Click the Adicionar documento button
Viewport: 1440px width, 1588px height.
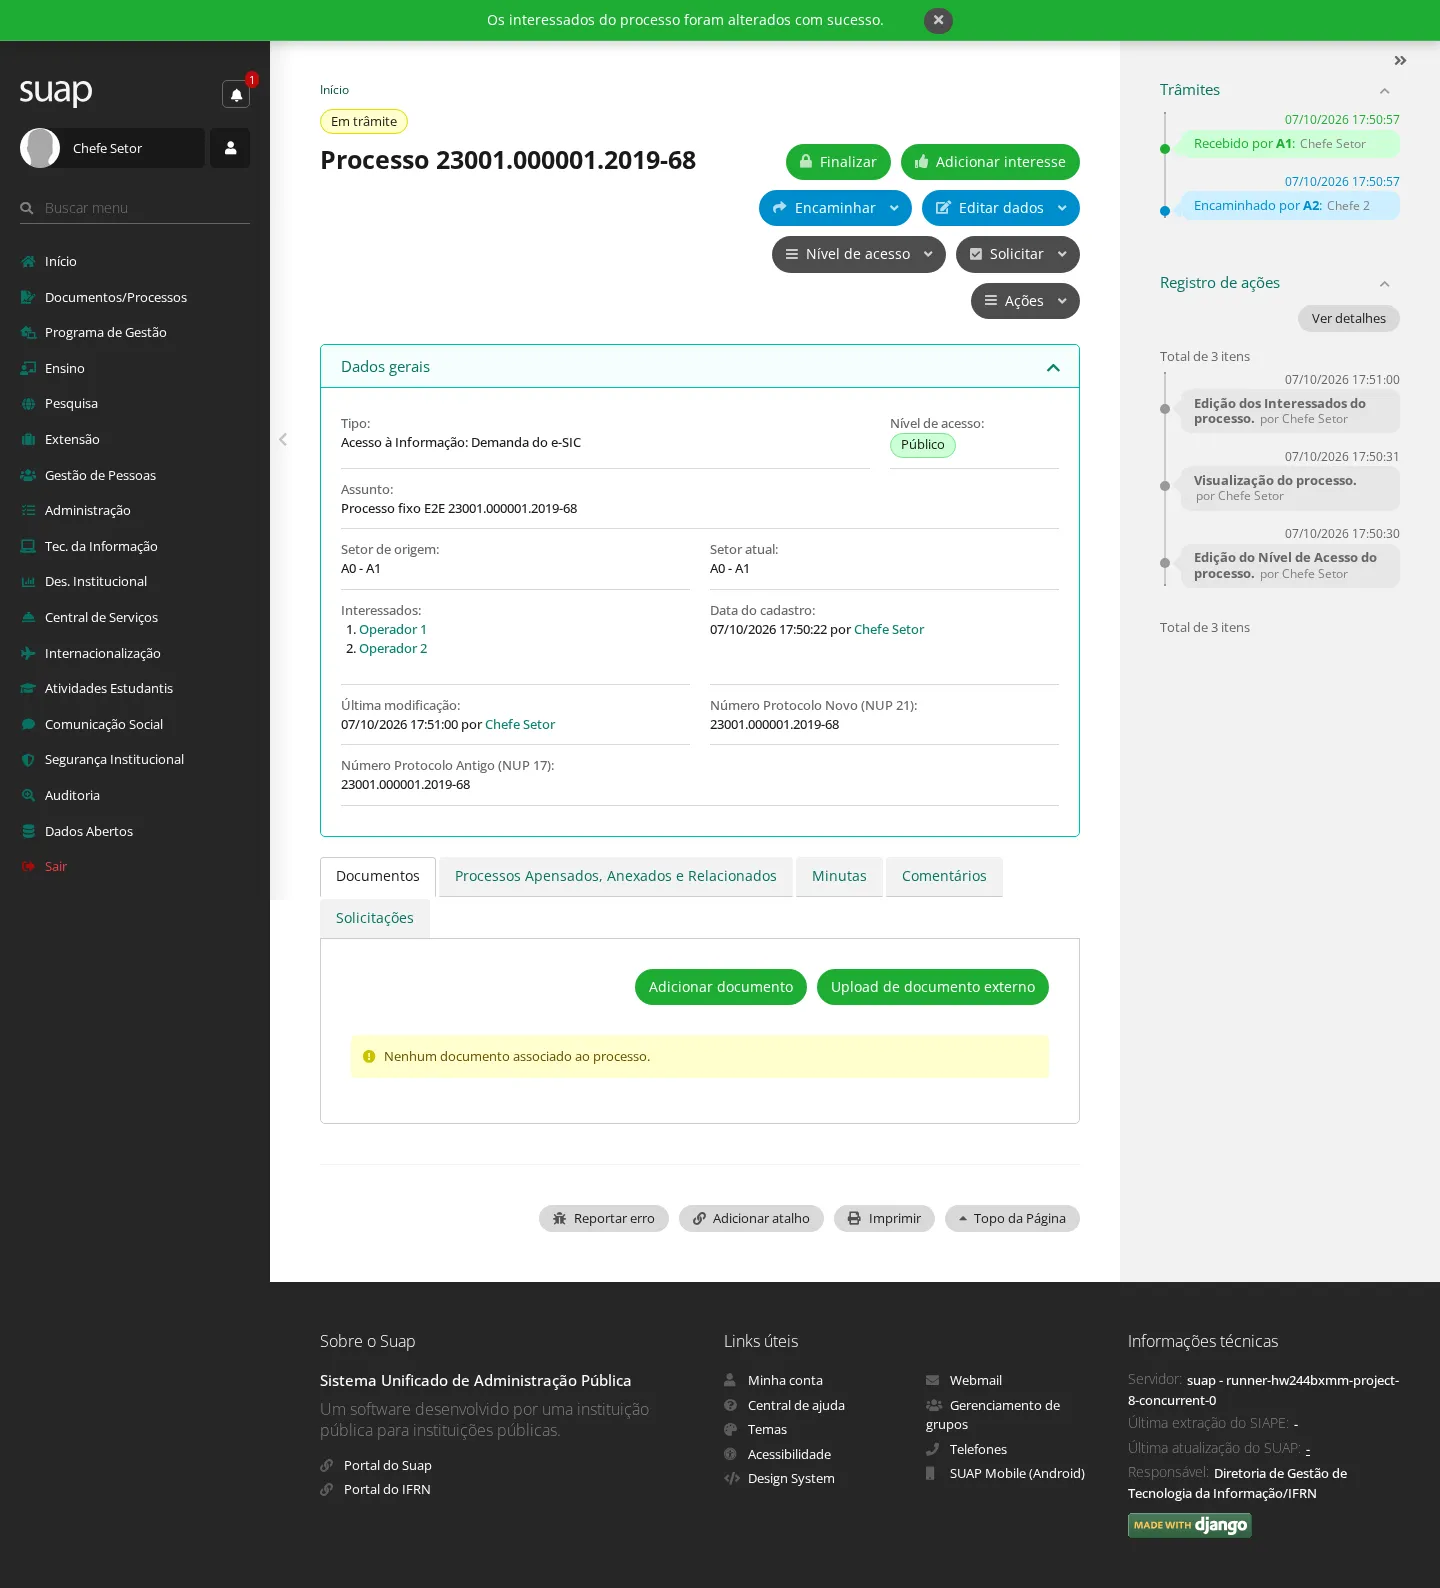(x=721, y=987)
